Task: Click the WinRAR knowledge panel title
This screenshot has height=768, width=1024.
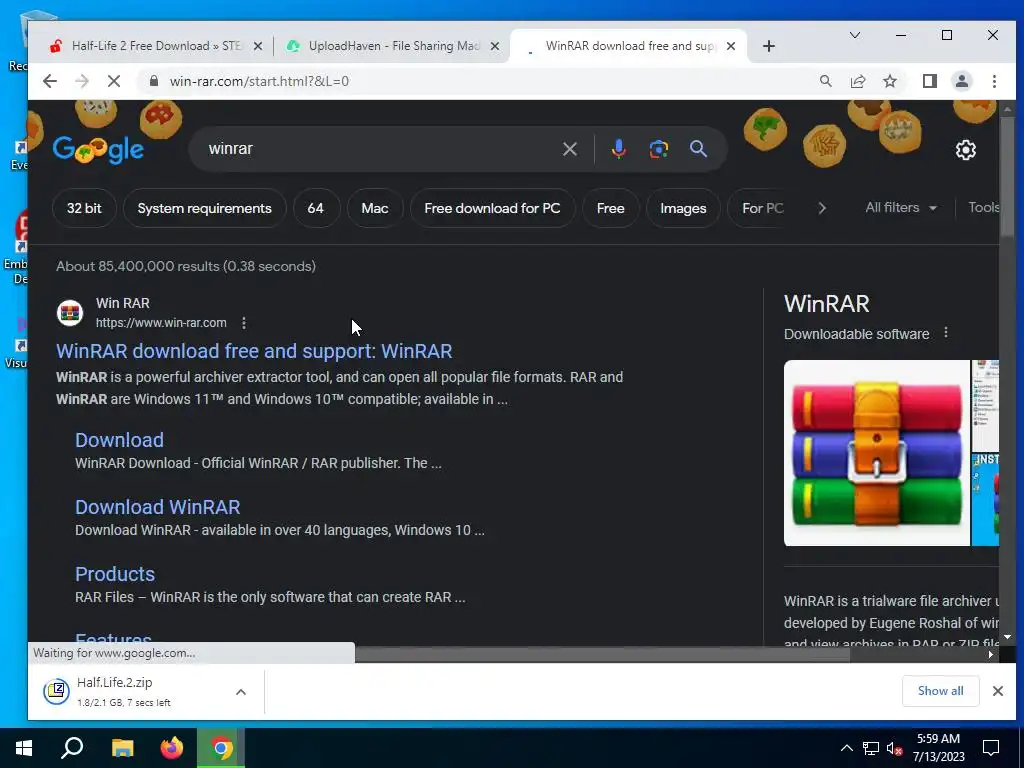Action: (x=827, y=304)
